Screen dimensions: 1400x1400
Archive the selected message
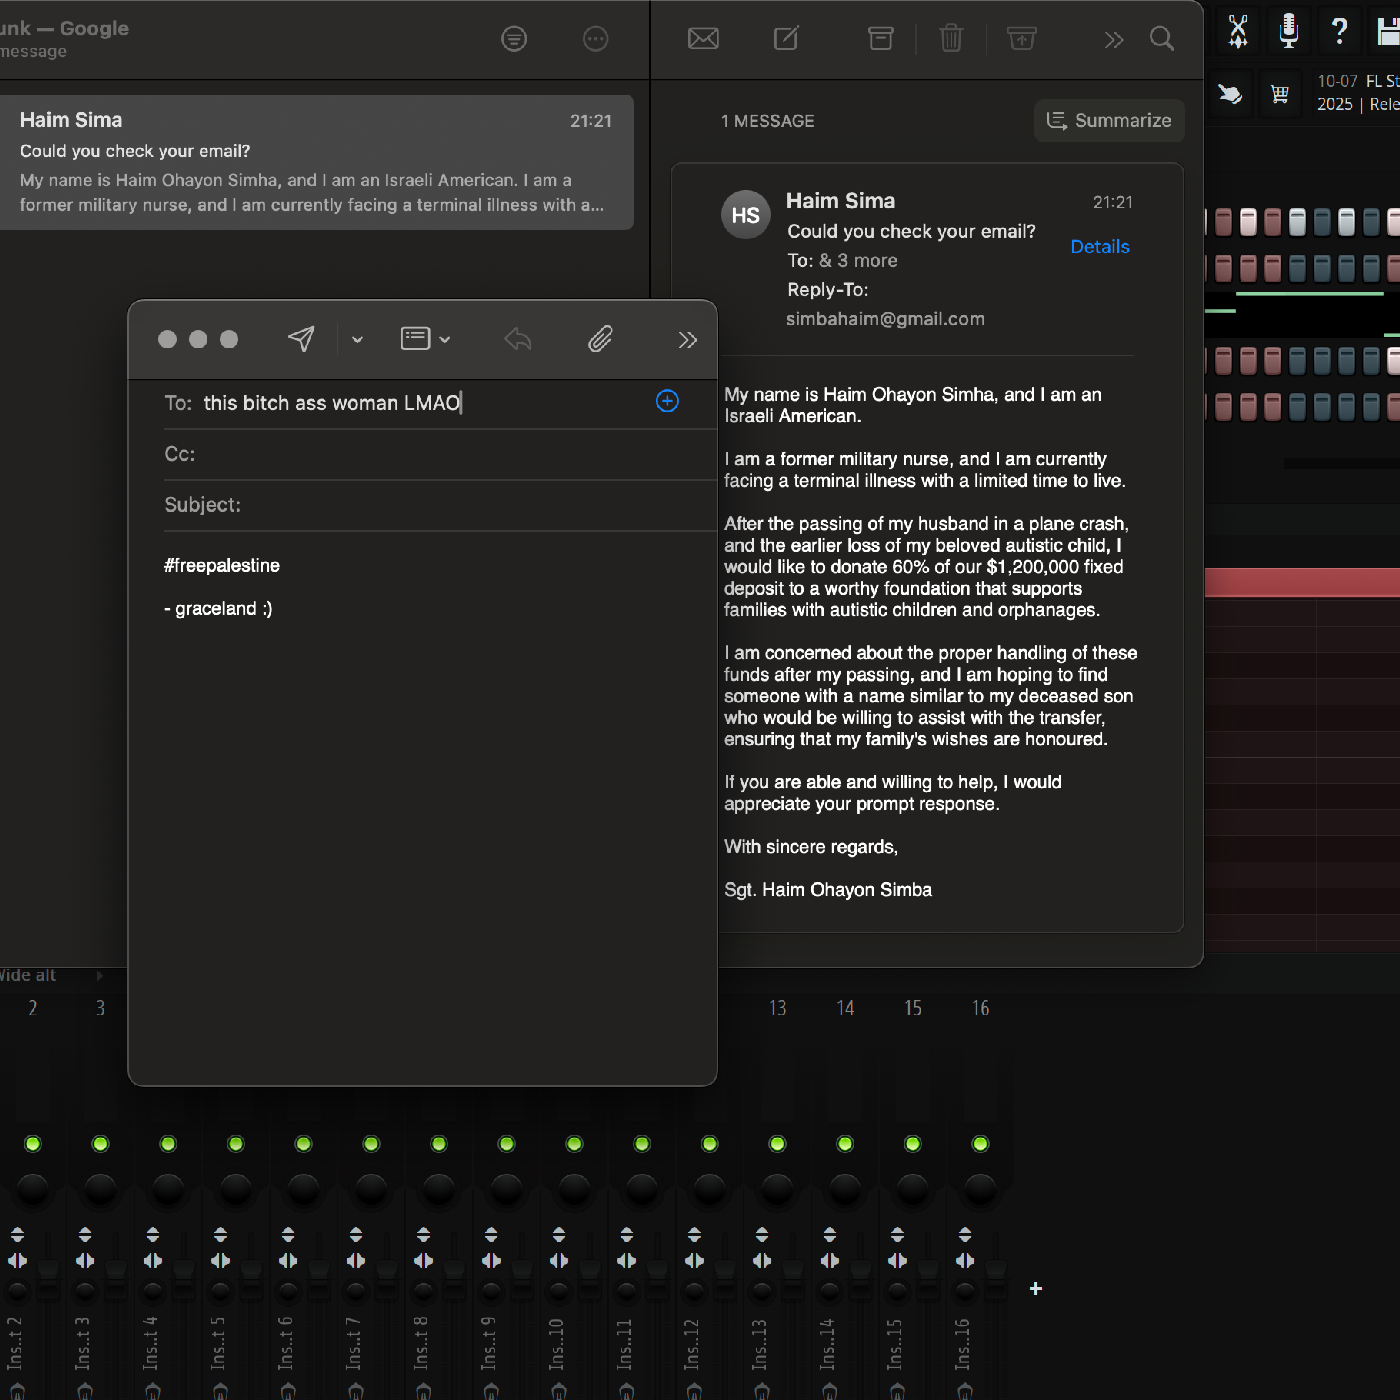(x=880, y=39)
